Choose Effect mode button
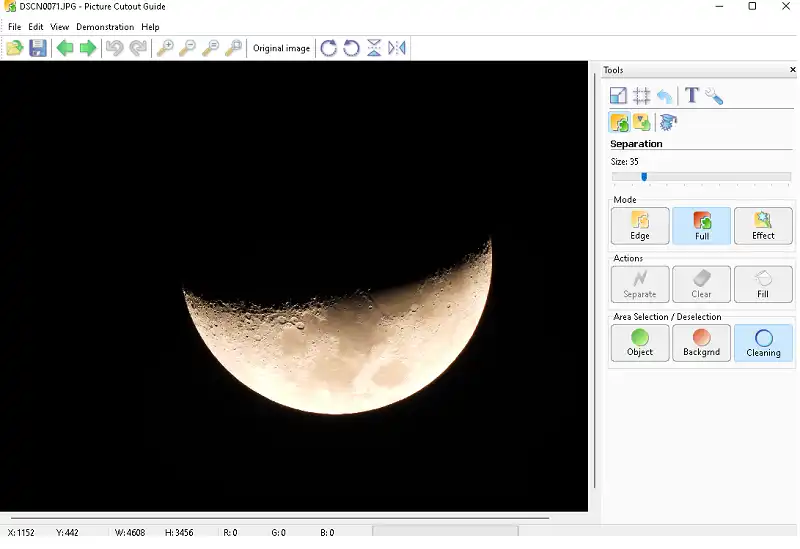 click(x=763, y=226)
